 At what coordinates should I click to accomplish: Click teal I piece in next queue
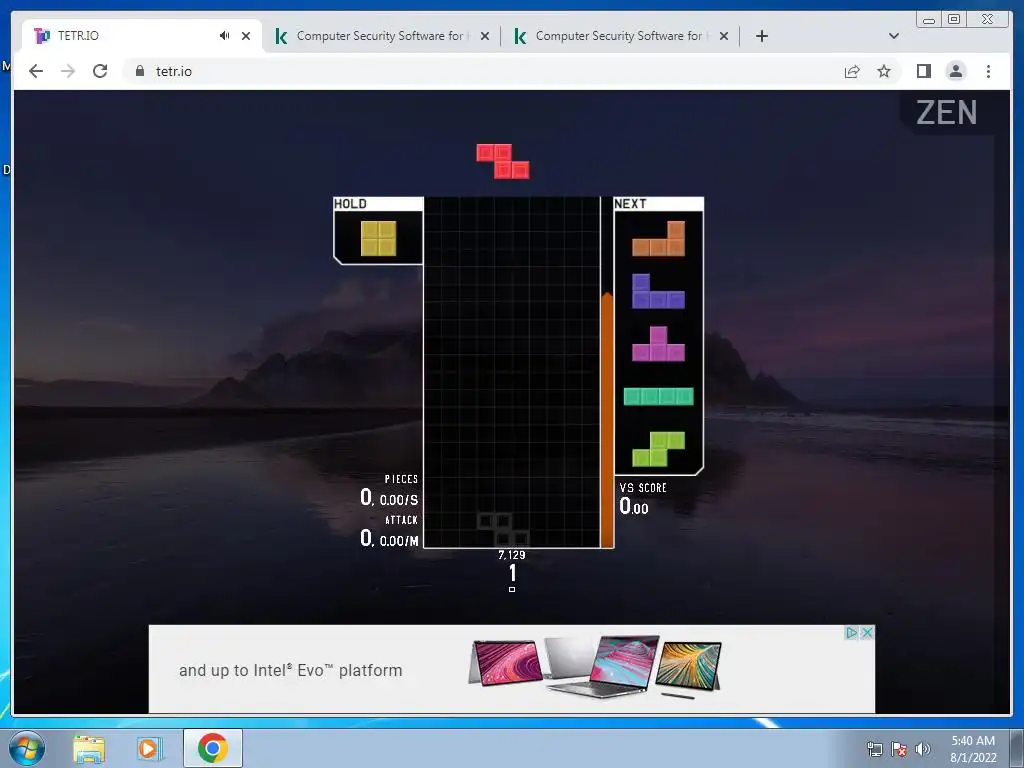point(658,396)
